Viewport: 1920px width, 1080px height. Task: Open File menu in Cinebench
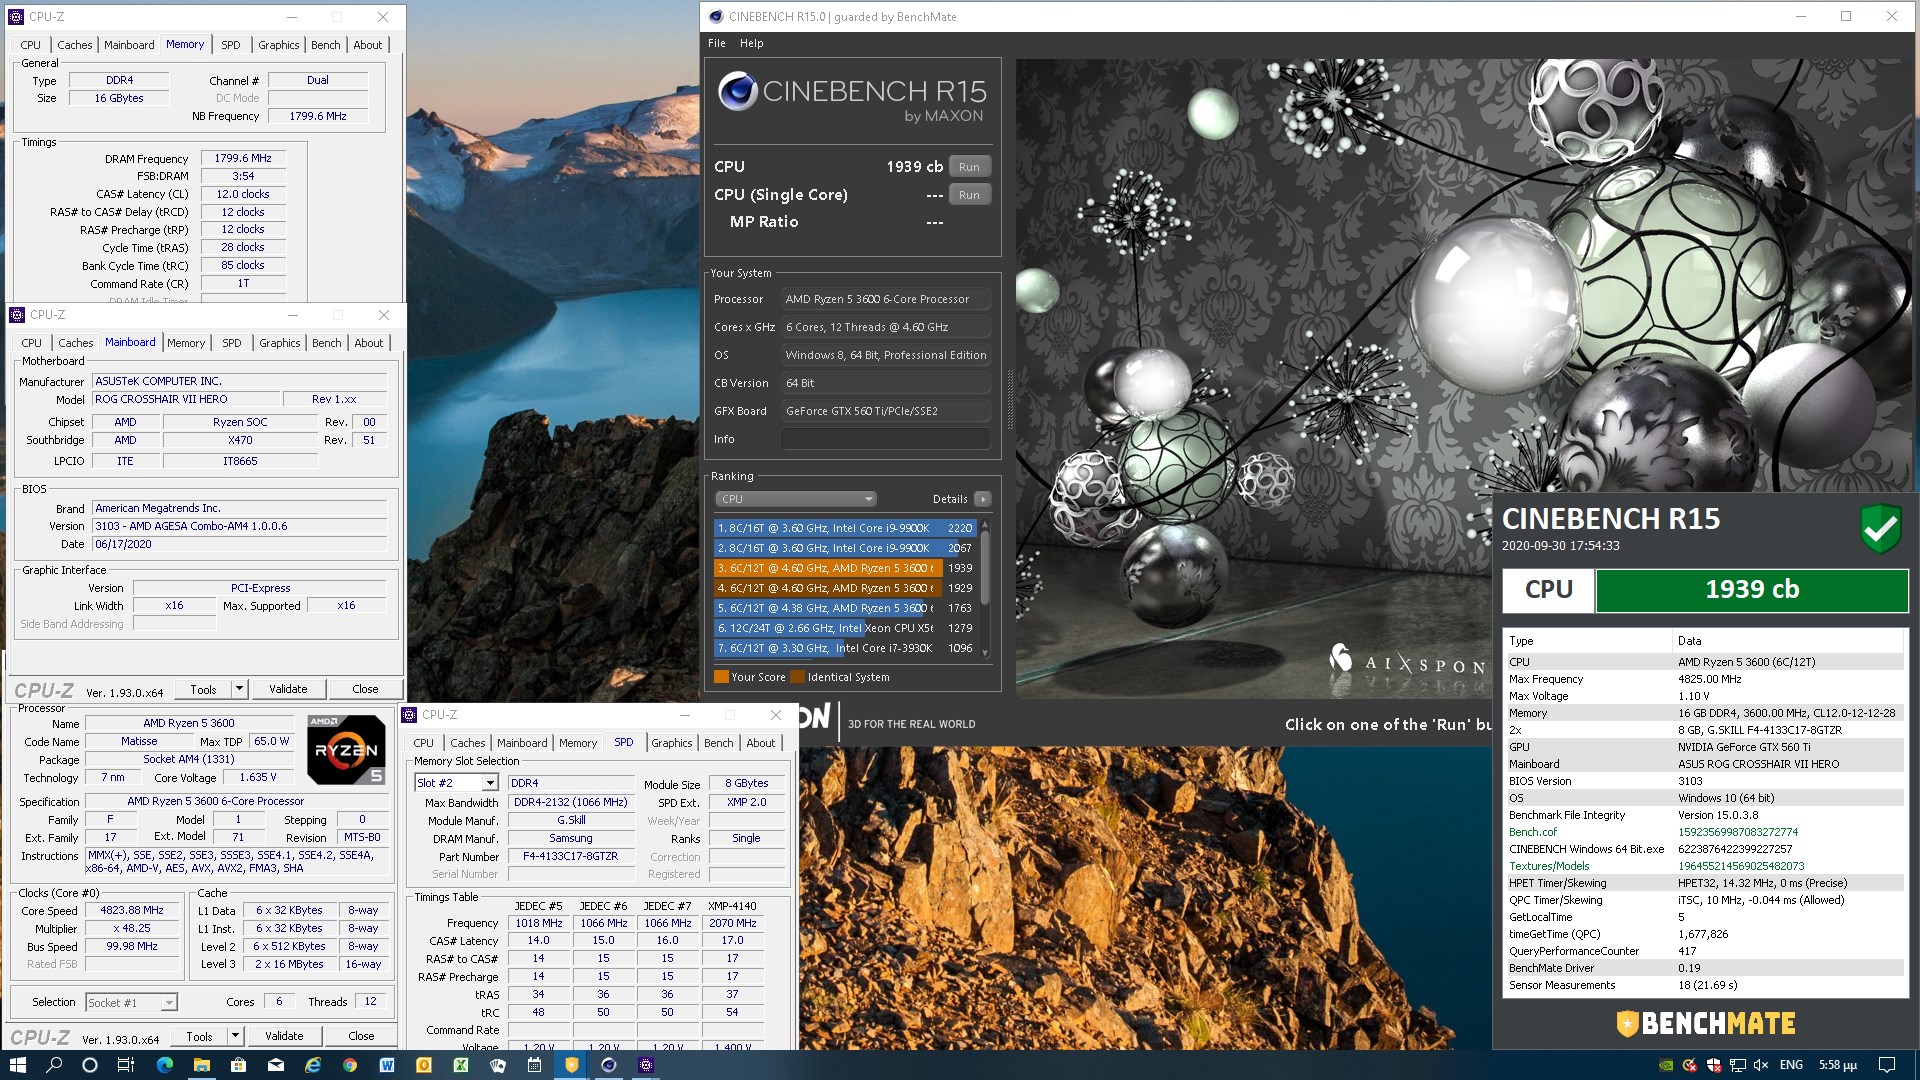click(x=716, y=43)
